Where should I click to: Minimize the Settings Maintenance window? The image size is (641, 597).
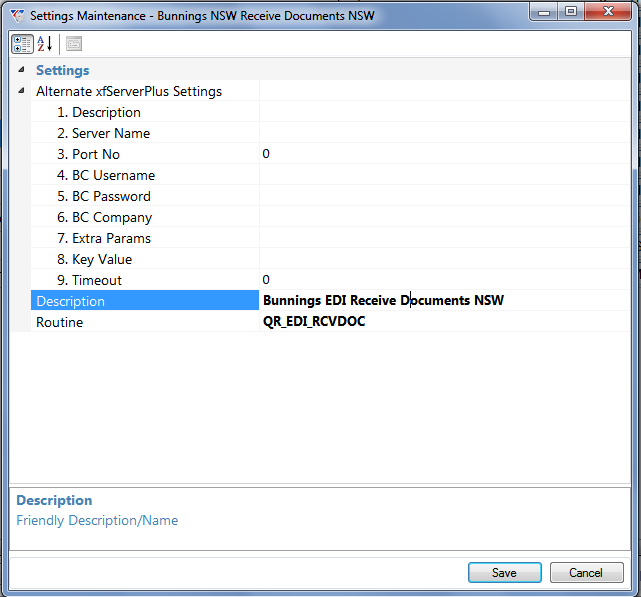(544, 11)
